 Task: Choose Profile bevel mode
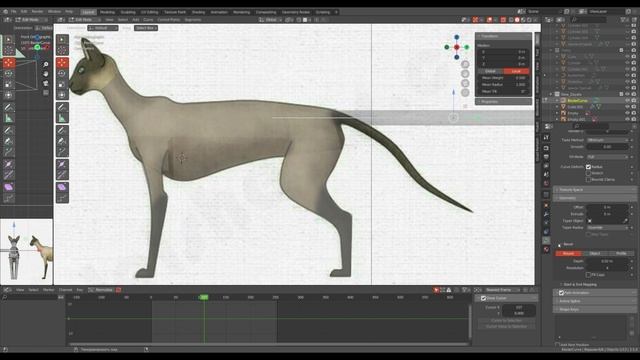pyautogui.click(x=621, y=253)
